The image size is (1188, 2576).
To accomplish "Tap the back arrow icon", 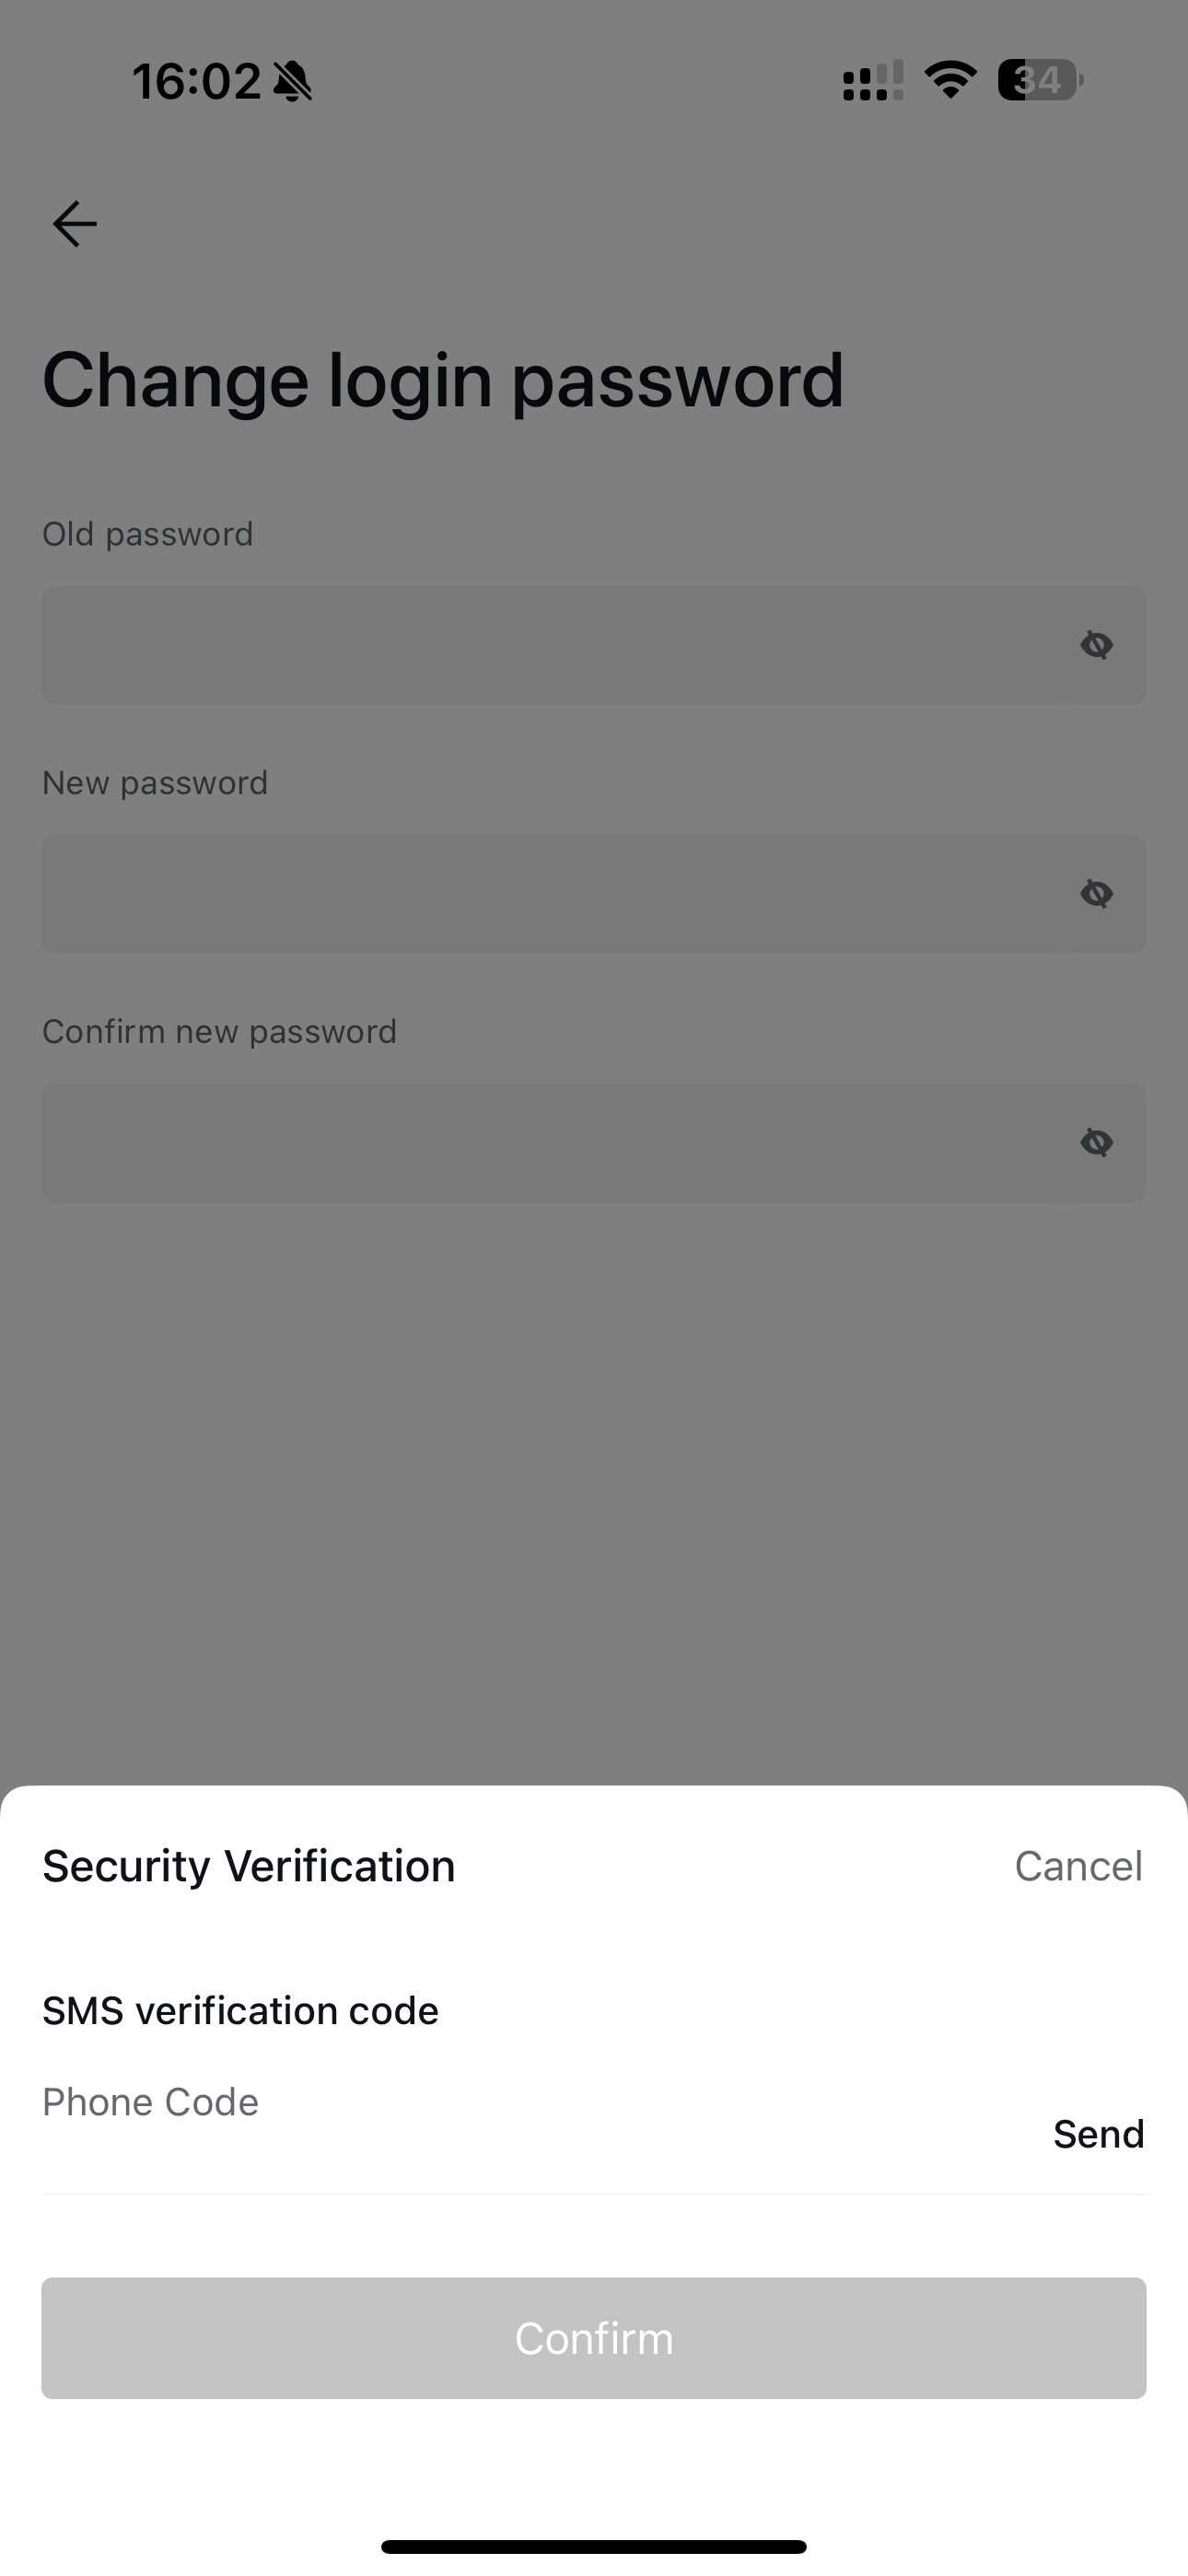I will pos(75,223).
